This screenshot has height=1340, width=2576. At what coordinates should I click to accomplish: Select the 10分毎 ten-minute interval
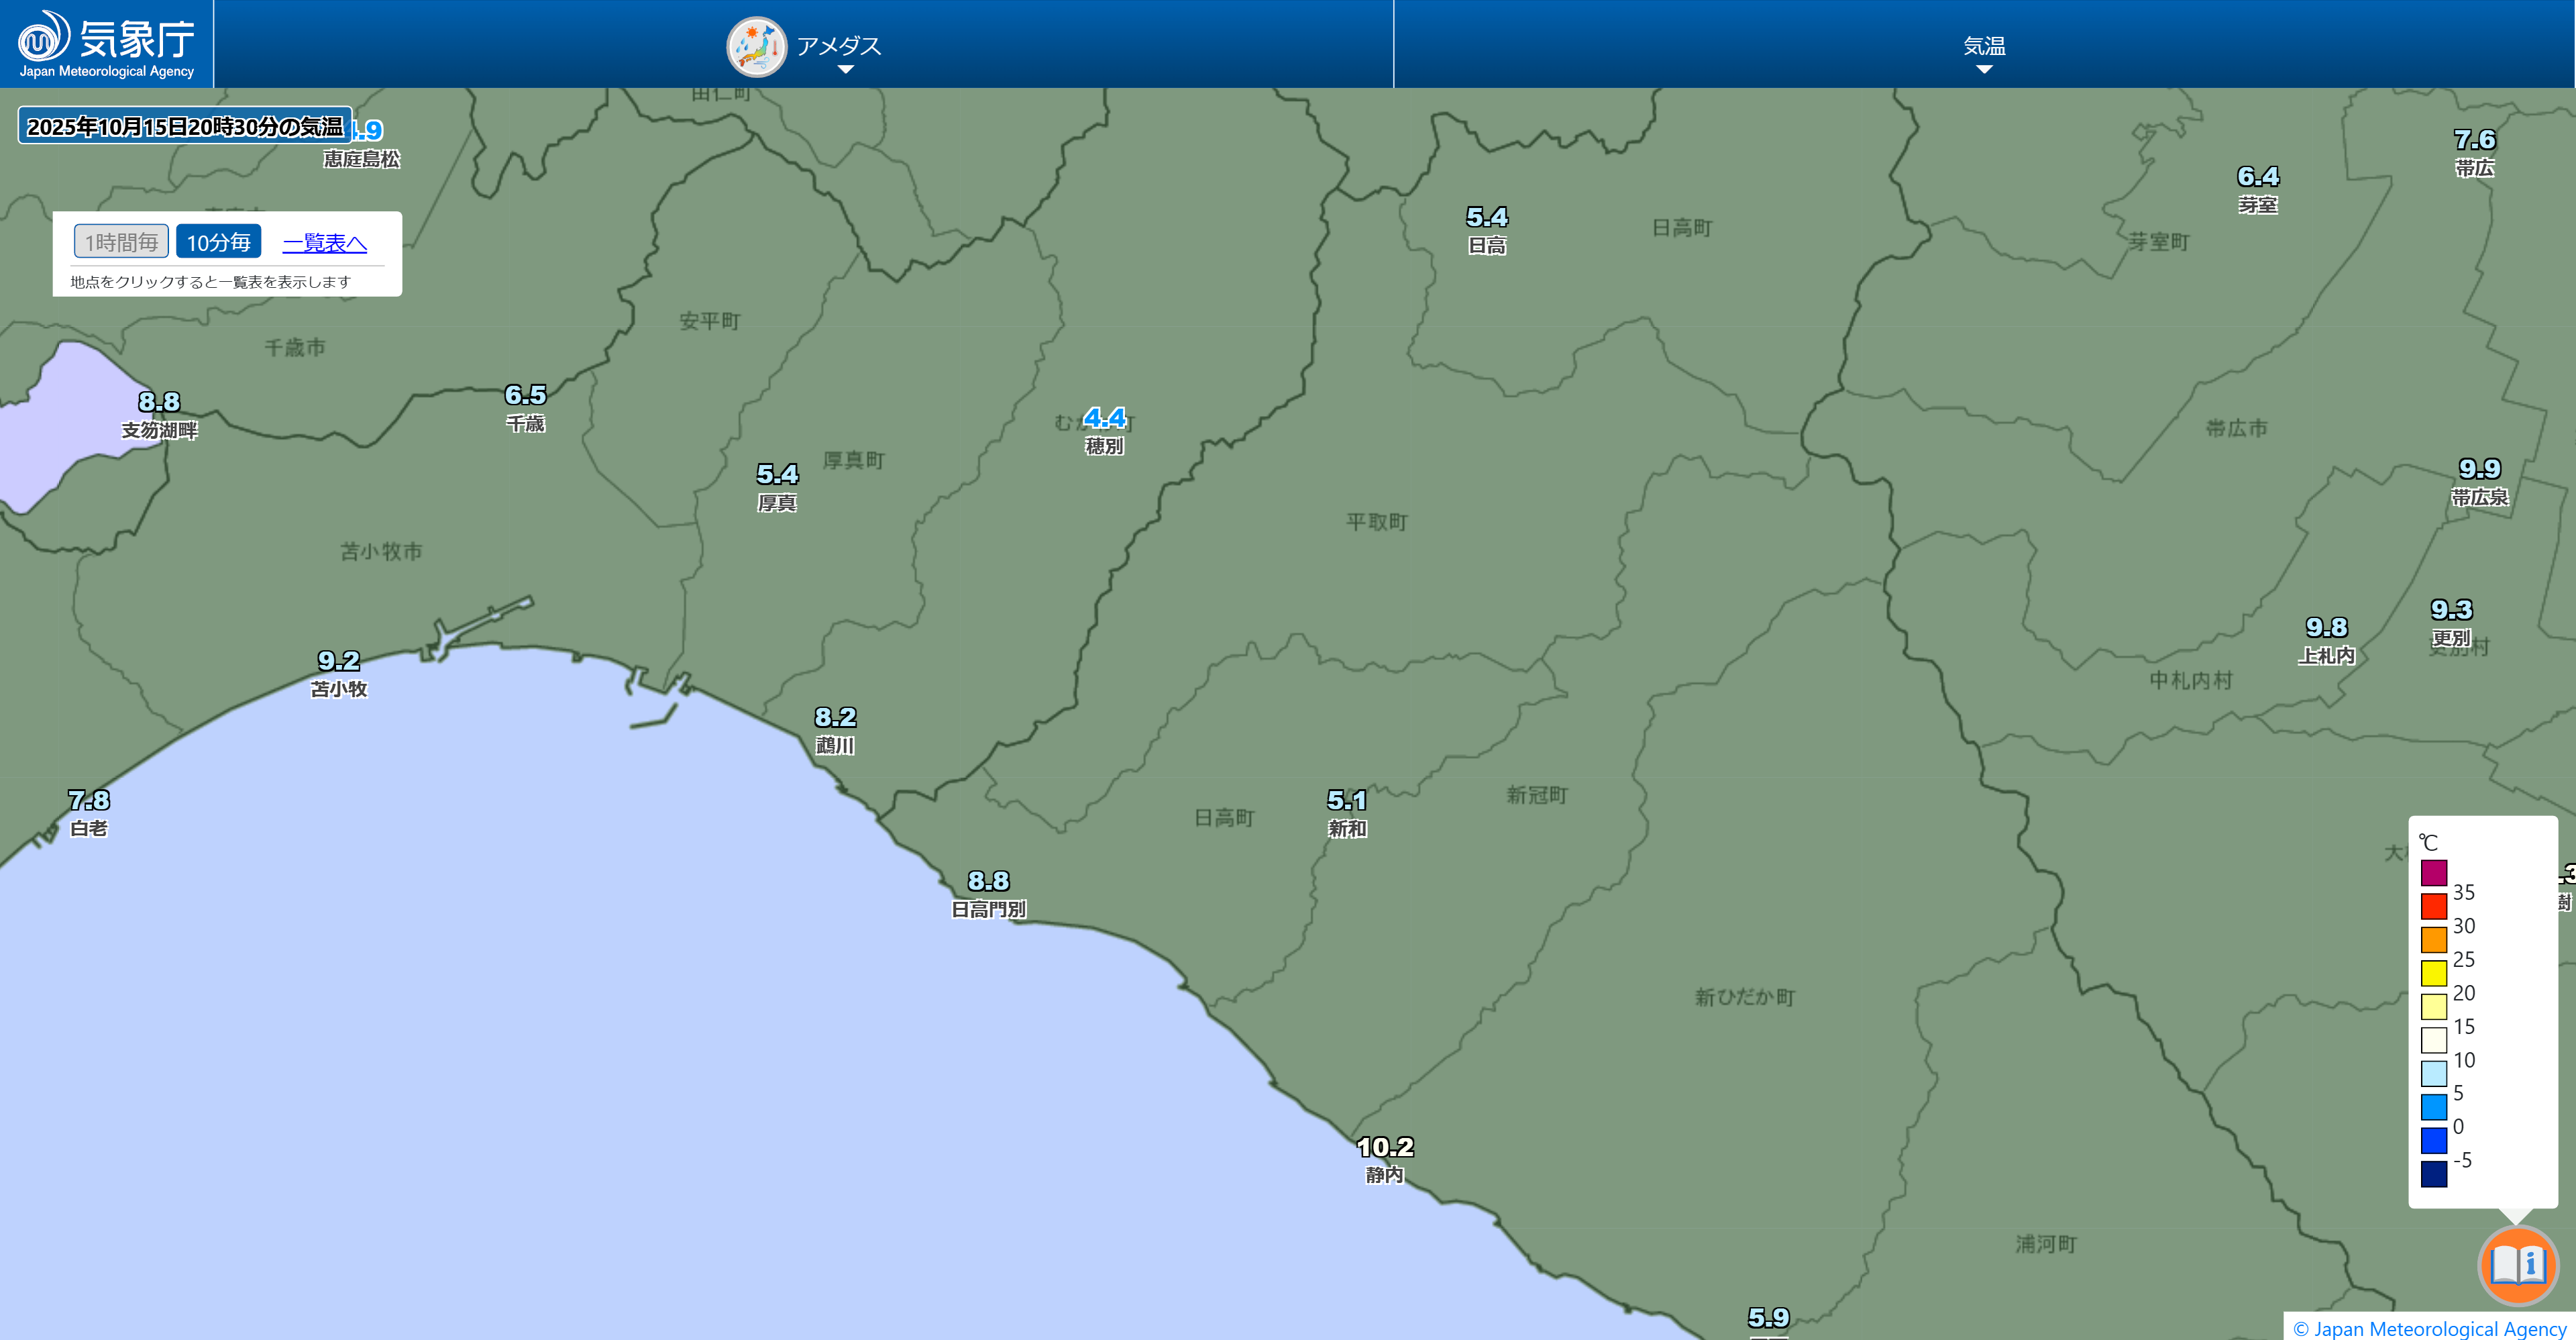(218, 242)
